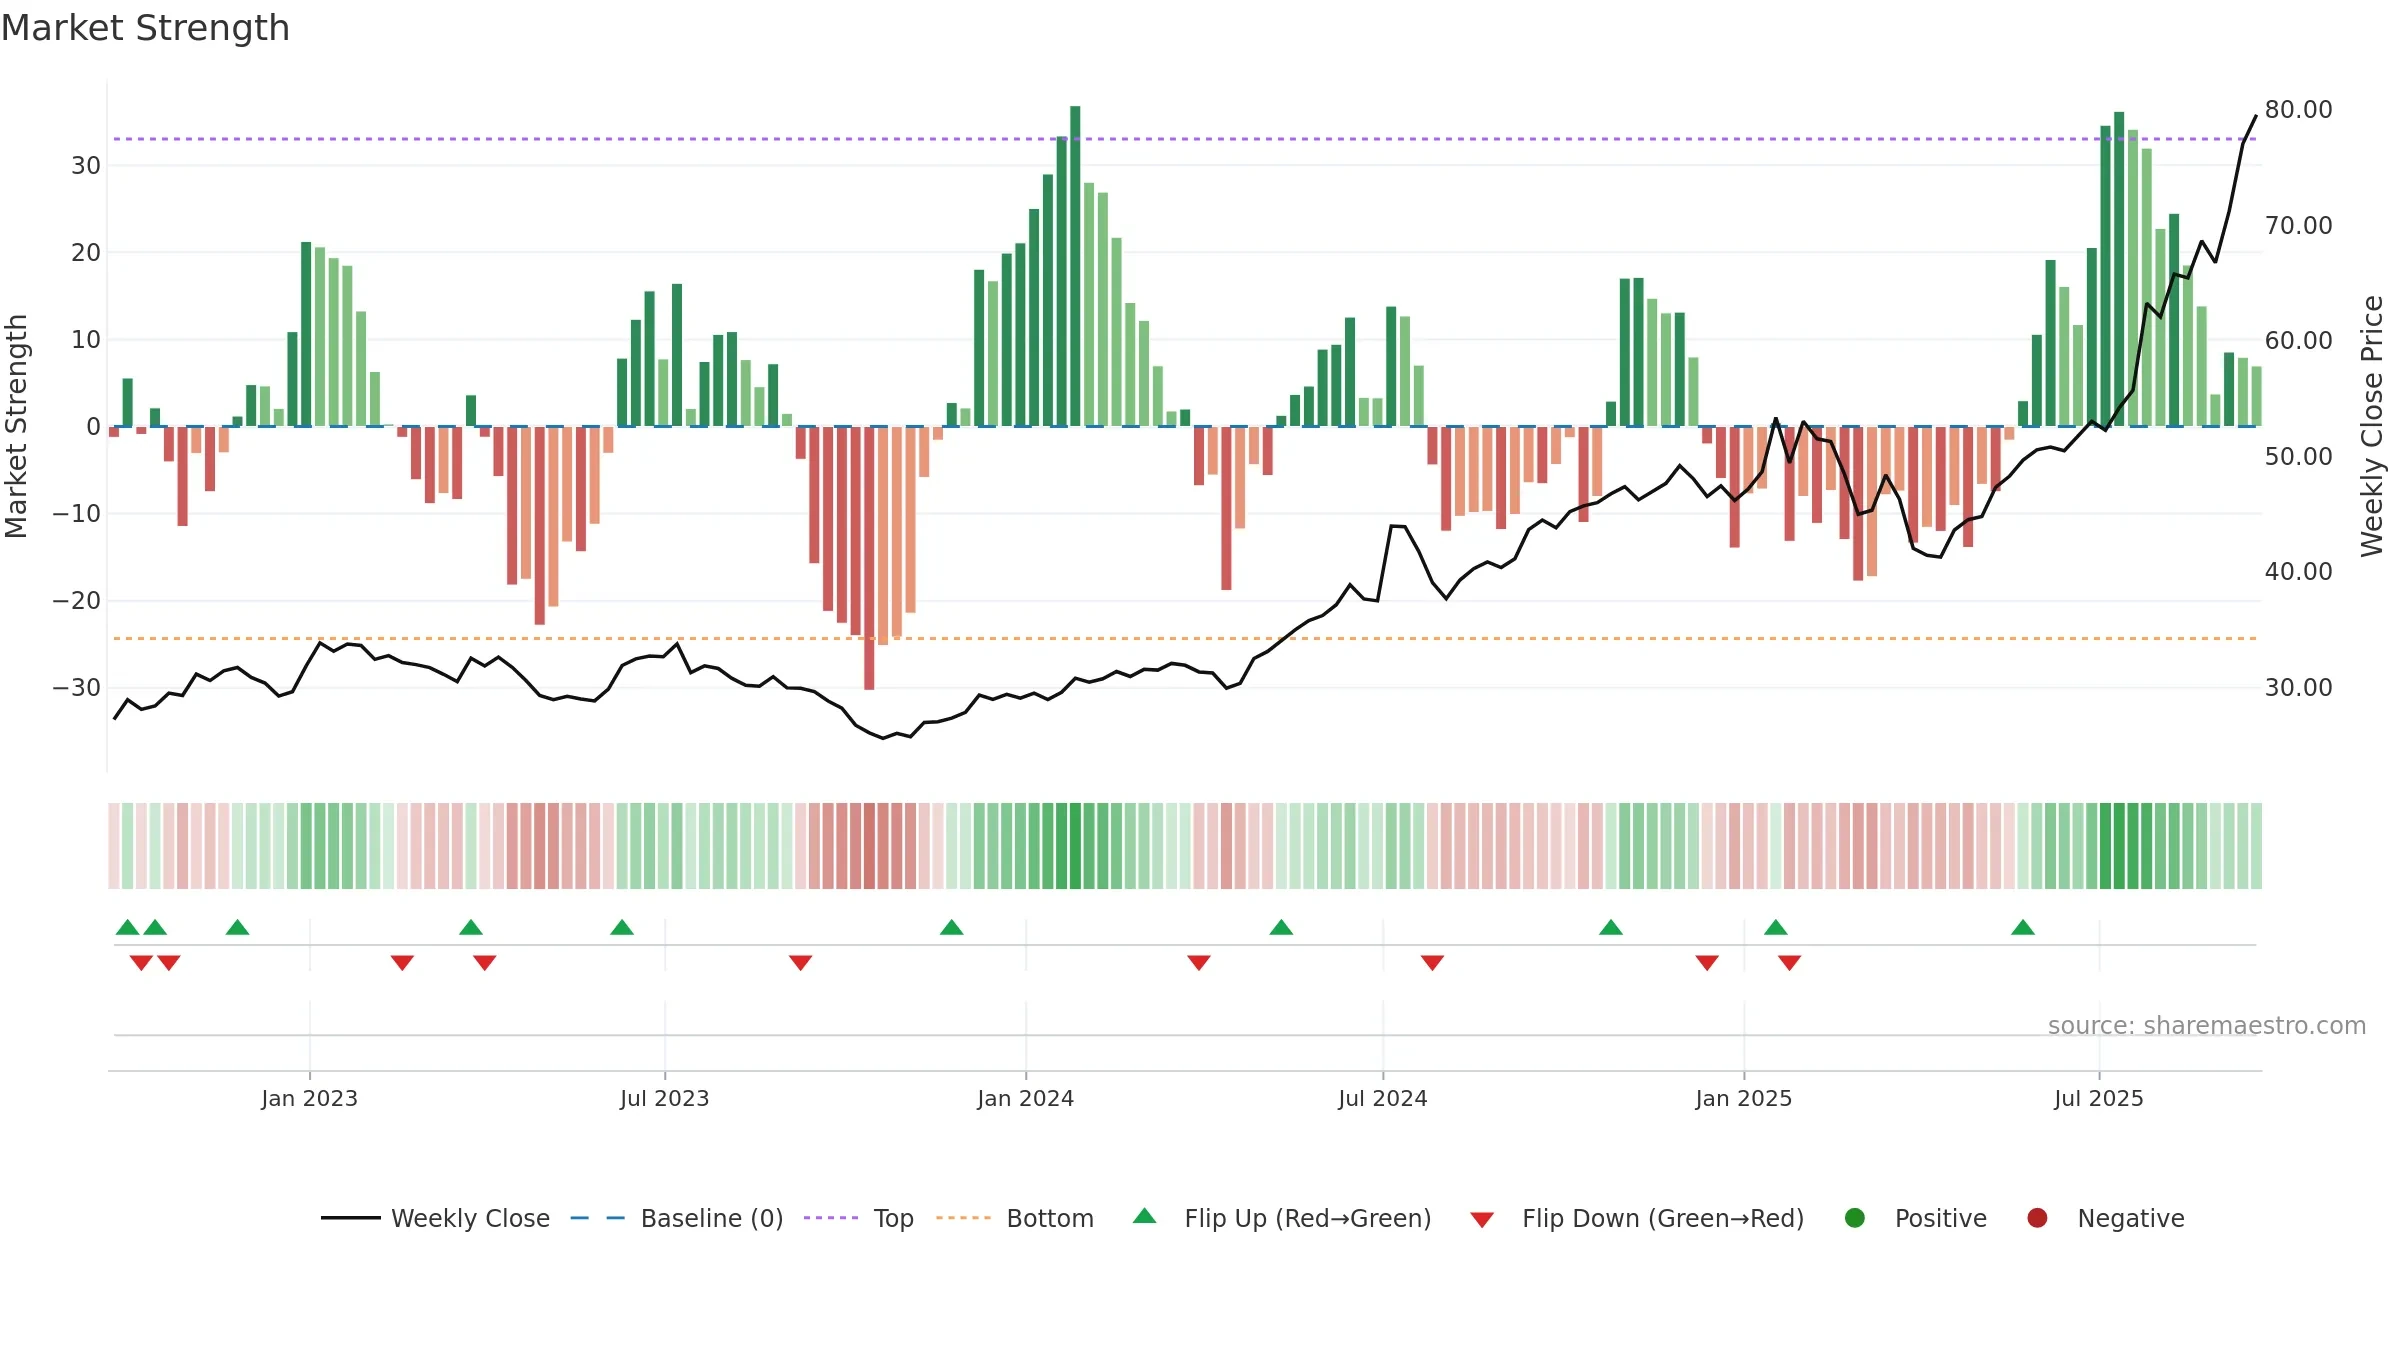Click the last flip-up marker before Jul 2025
Image resolution: width=2400 pixels, height=1350 pixels.
[2023, 927]
